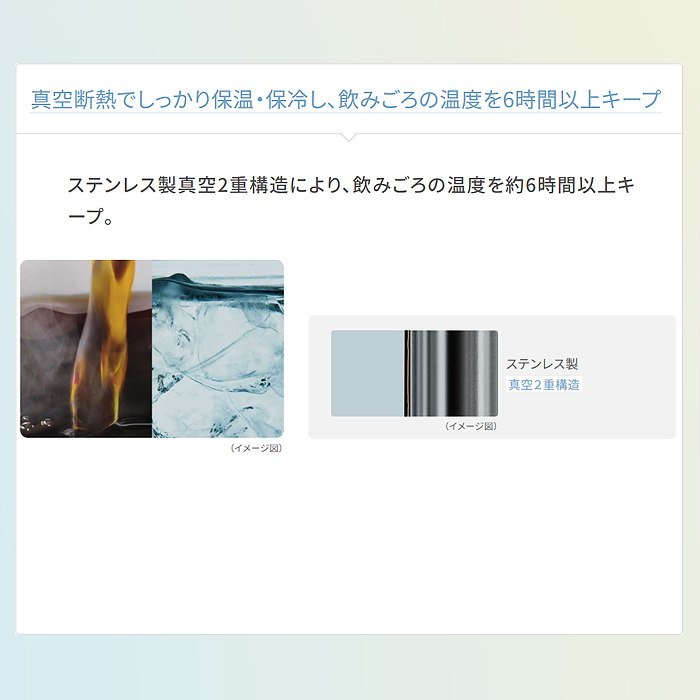Click the amber coffee stream in photo
The width and height of the screenshot is (700, 700).
[x=105, y=344]
